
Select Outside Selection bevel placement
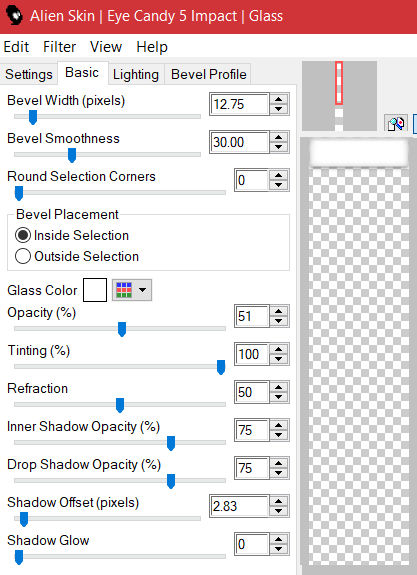(77, 256)
